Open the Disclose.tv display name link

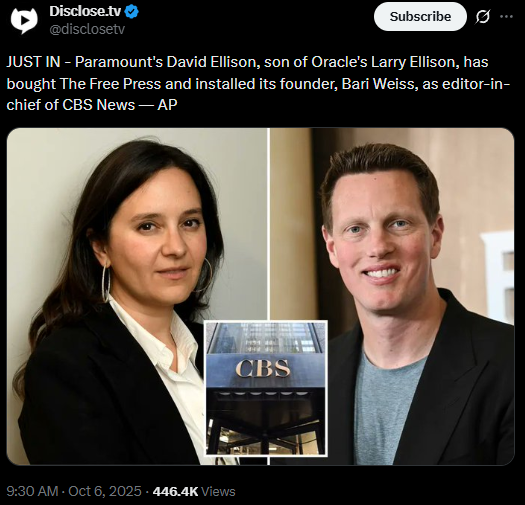pos(85,11)
